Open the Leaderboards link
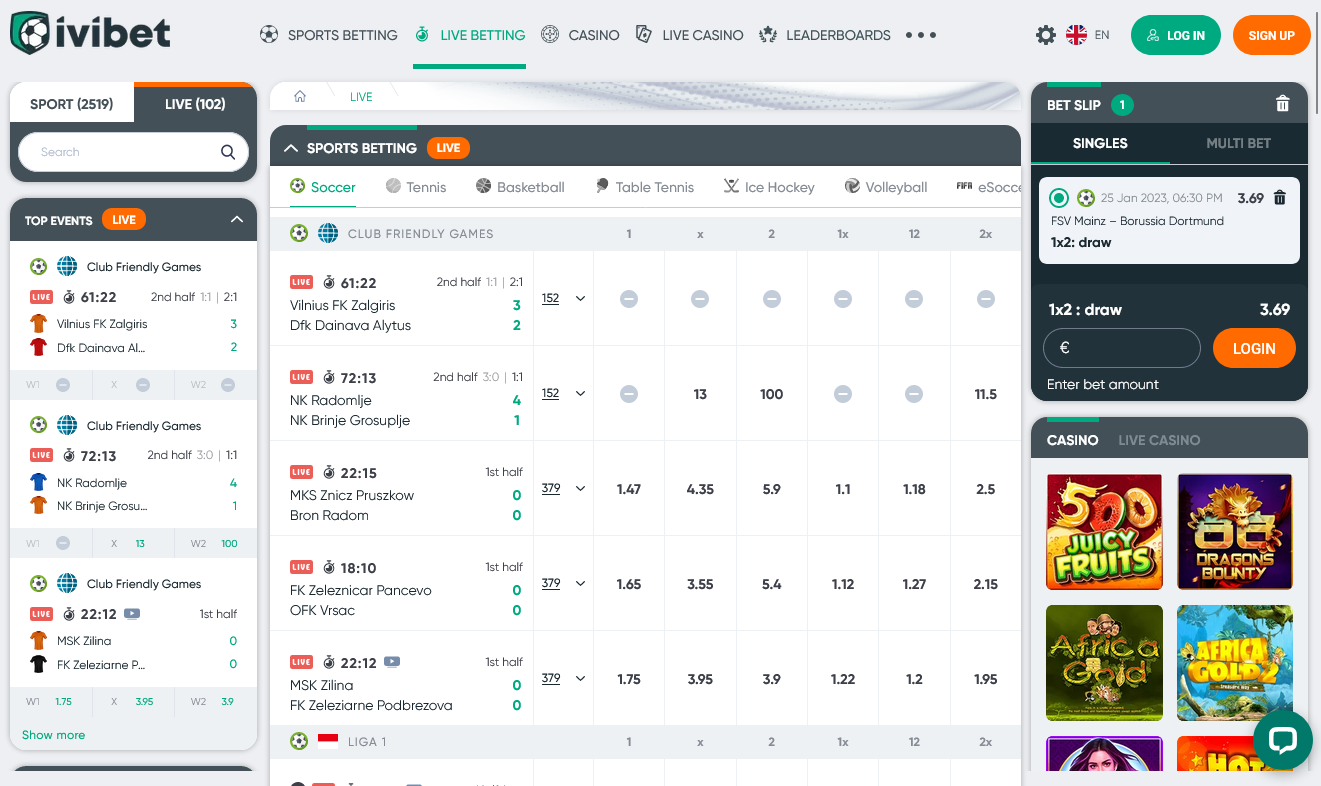Screen dimensions: 1321x786 824,35
